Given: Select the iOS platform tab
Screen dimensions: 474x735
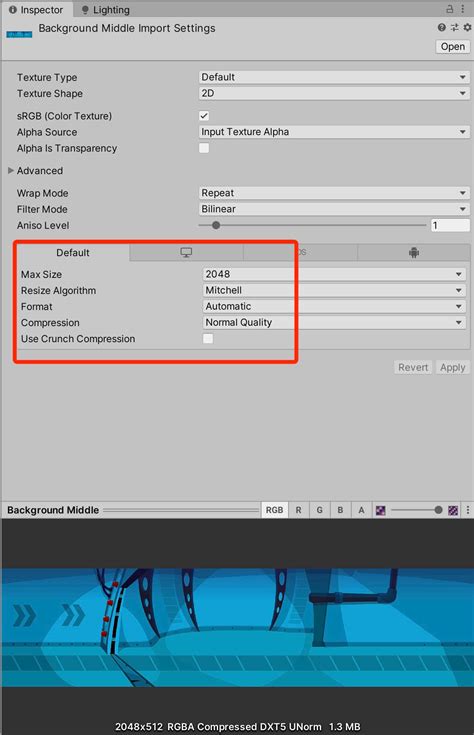Looking at the screenshot, I should point(301,253).
